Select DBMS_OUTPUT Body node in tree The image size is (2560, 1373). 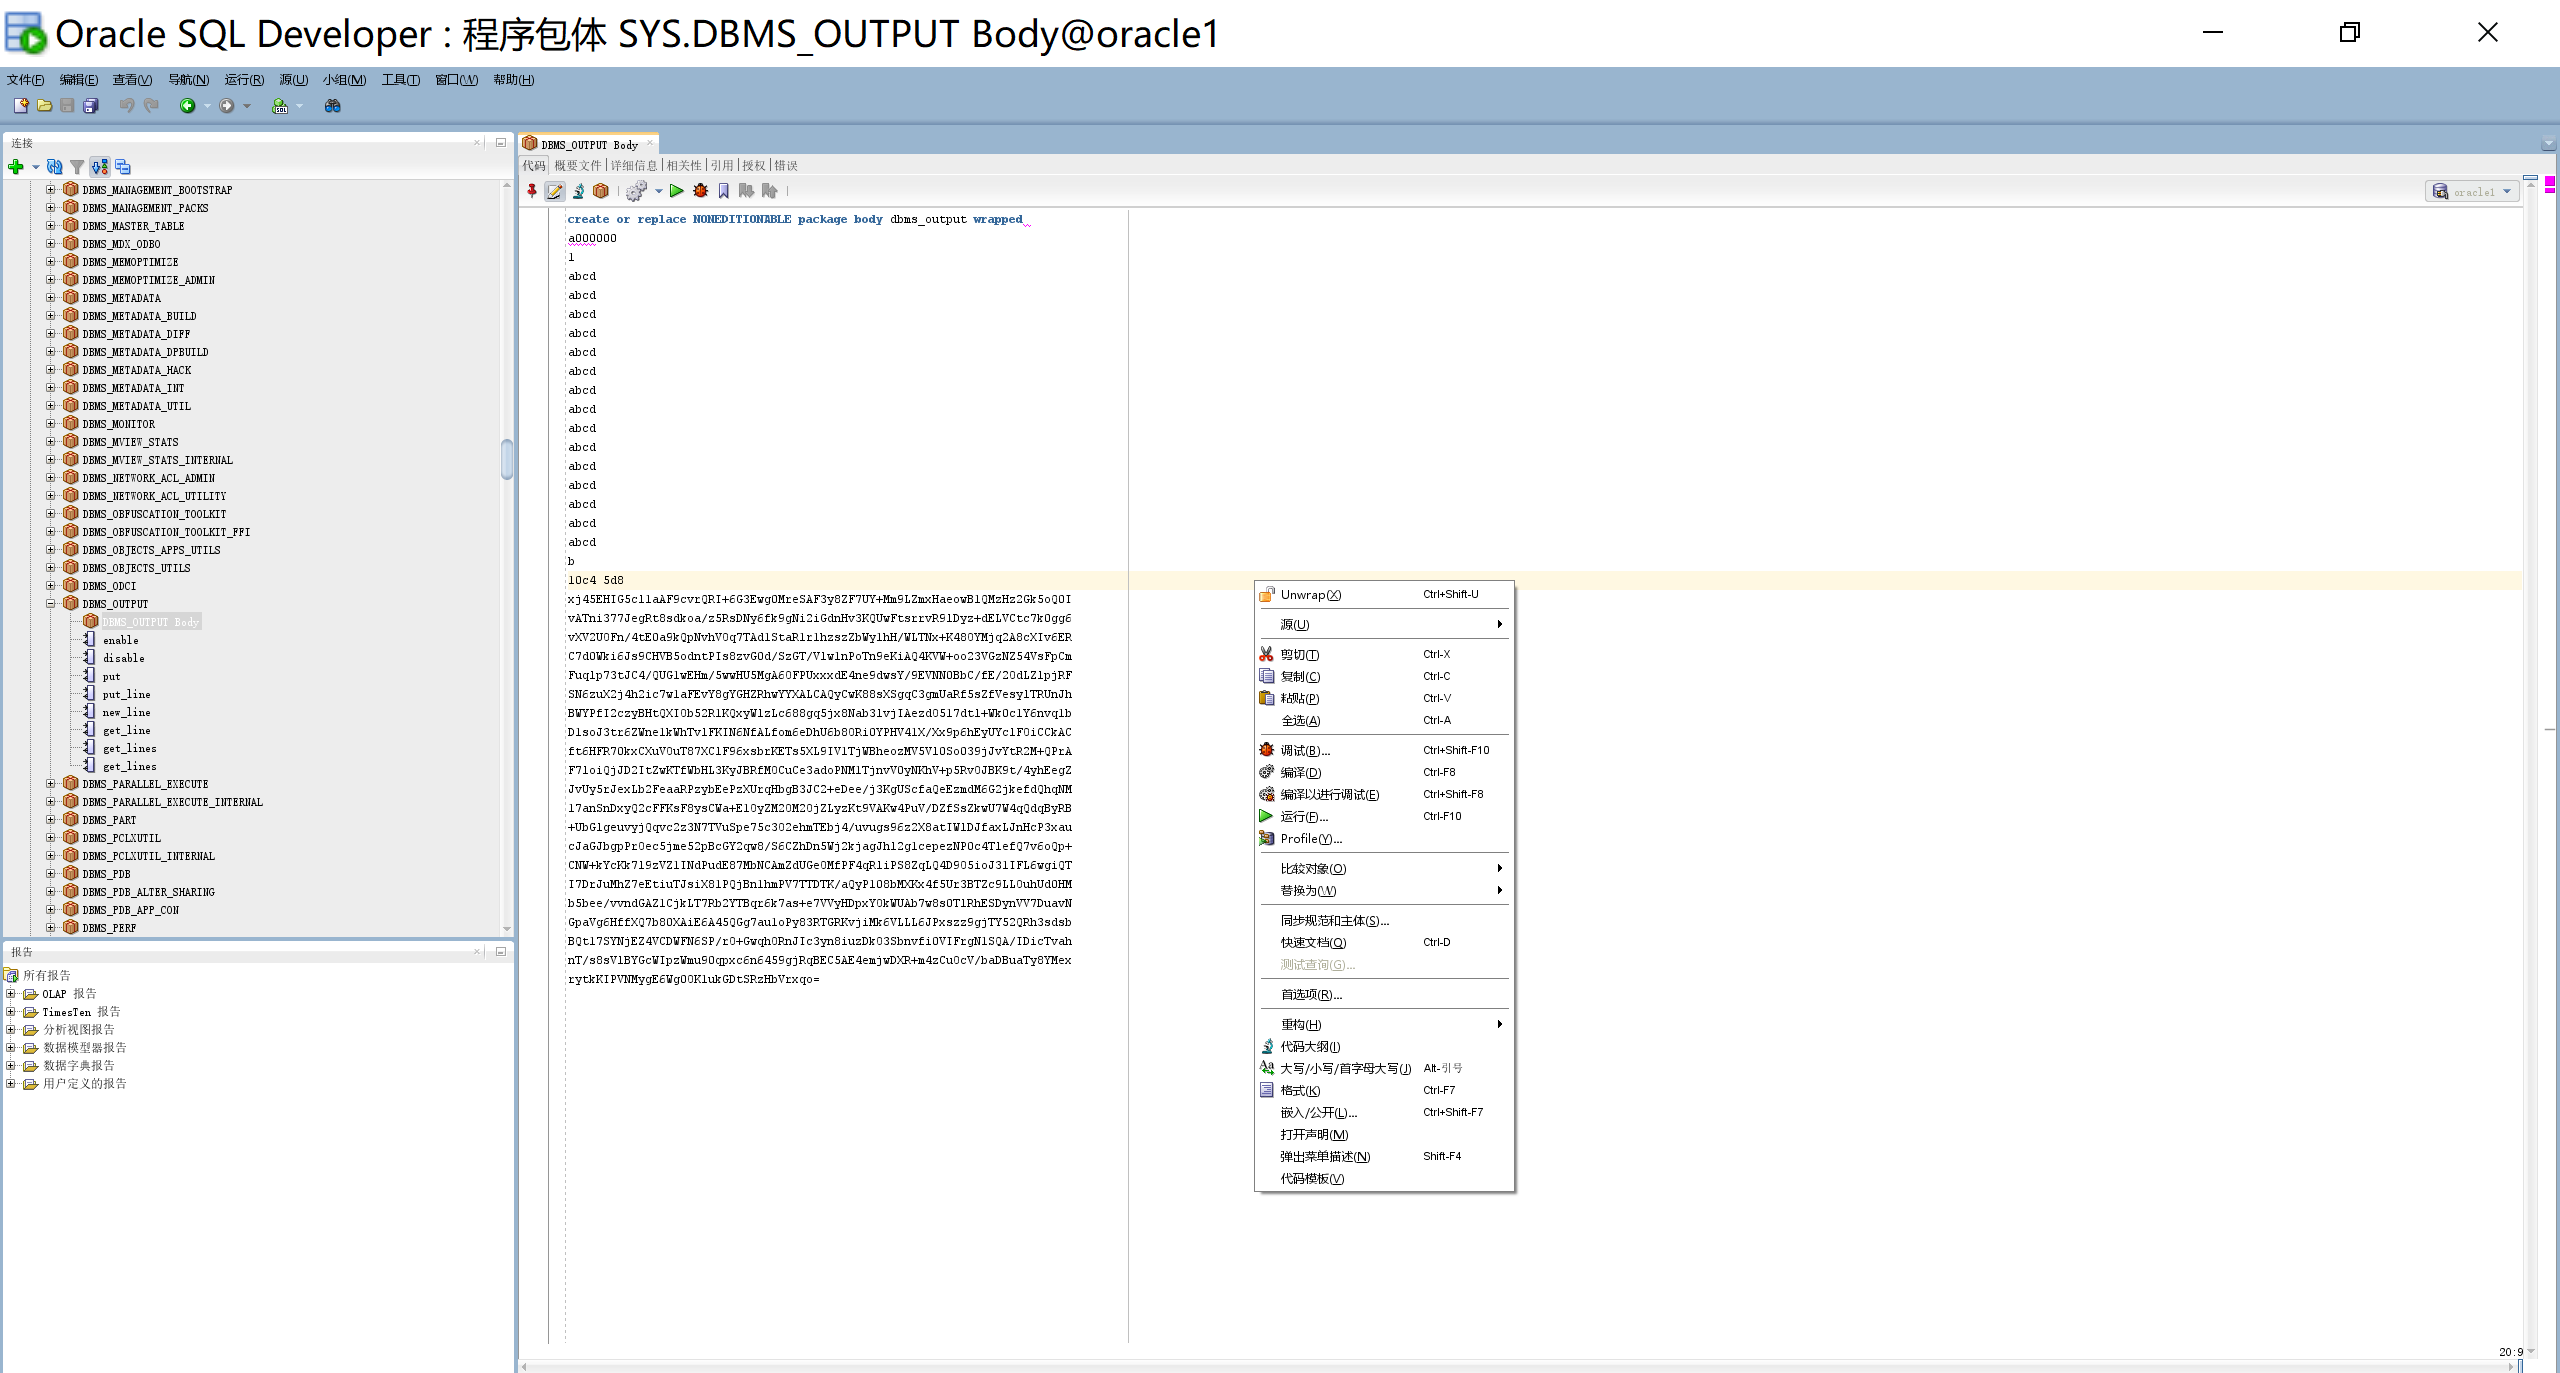[150, 622]
